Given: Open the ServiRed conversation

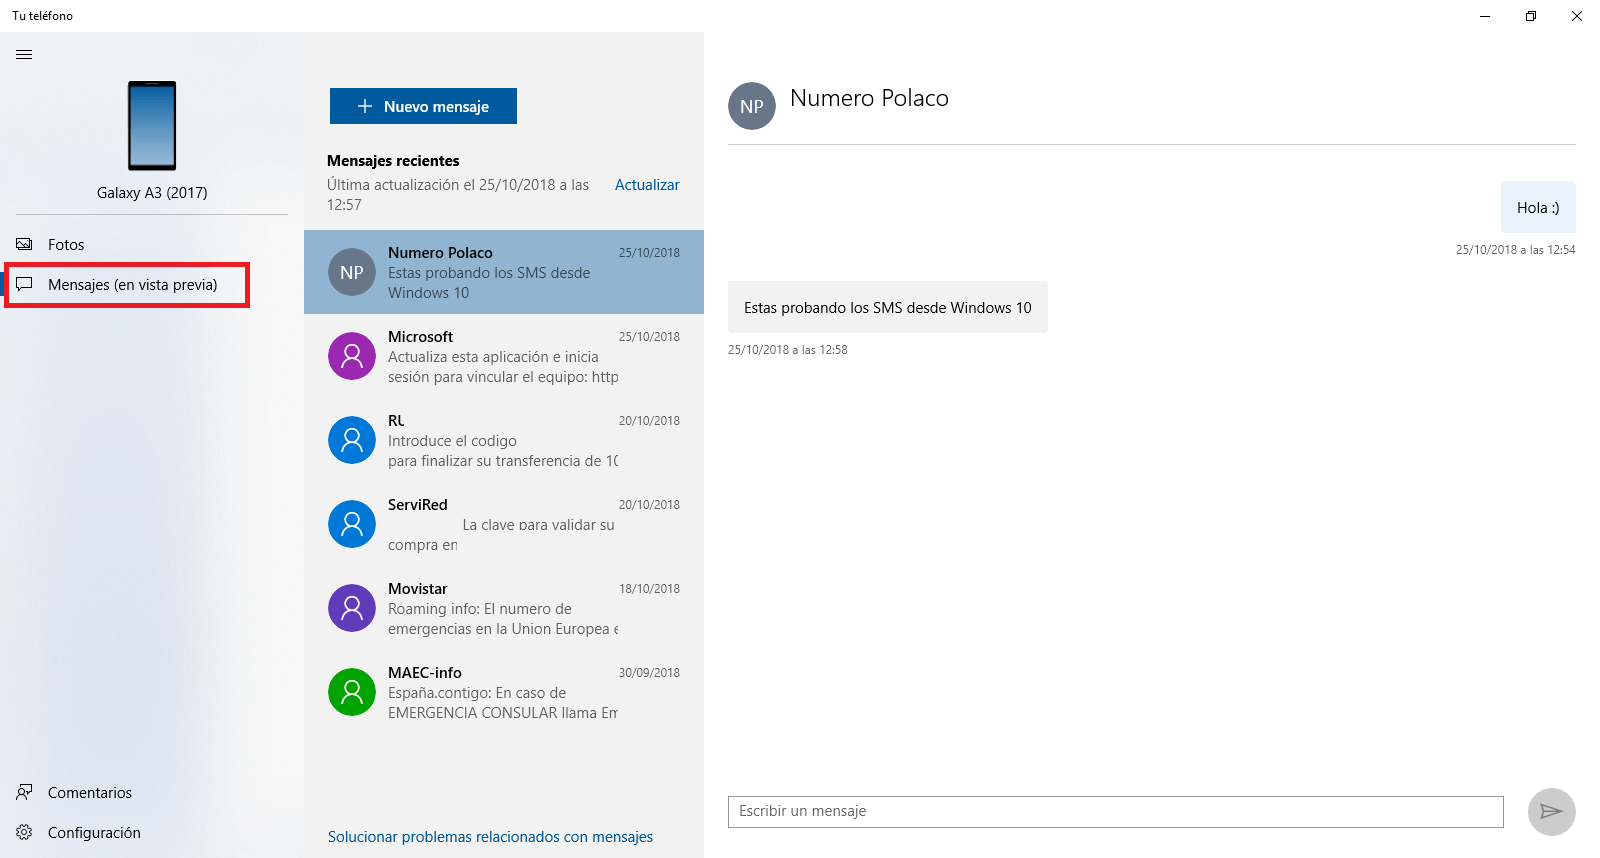Looking at the screenshot, I should click(x=504, y=524).
